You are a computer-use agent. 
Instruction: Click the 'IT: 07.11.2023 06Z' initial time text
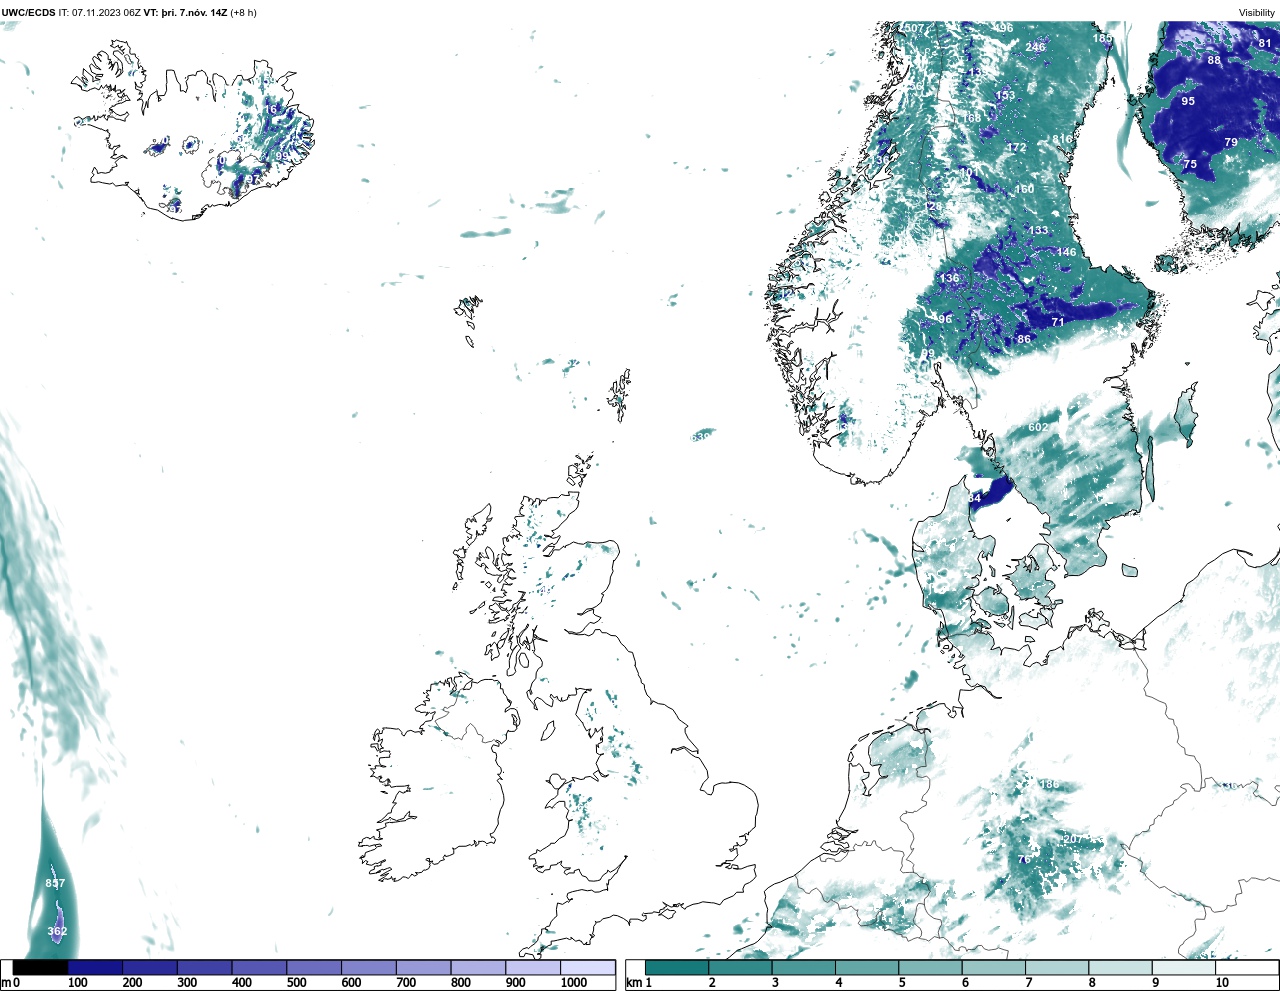point(99,13)
